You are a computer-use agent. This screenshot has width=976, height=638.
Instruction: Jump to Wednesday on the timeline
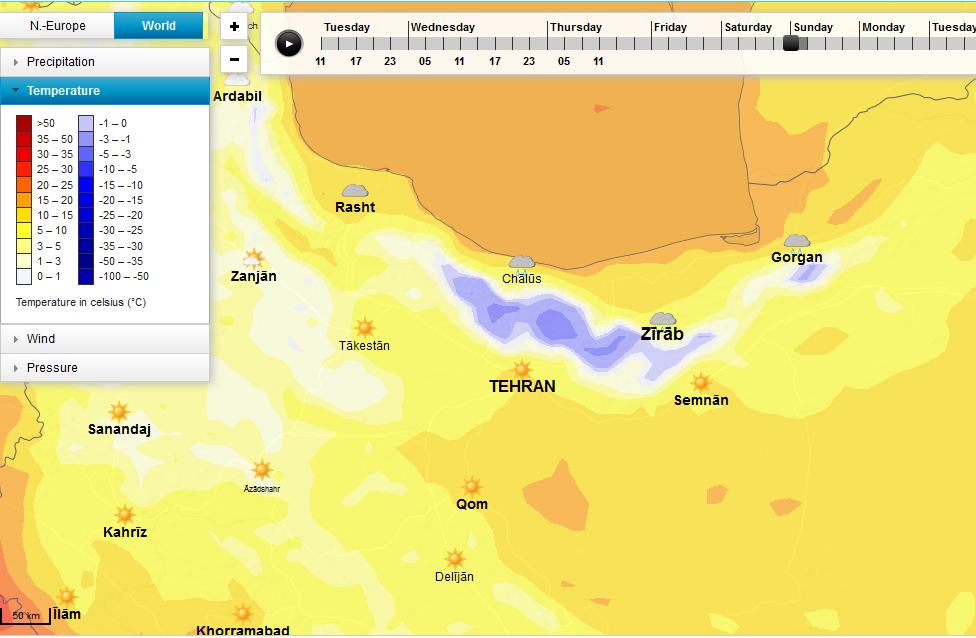pos(443,27)
